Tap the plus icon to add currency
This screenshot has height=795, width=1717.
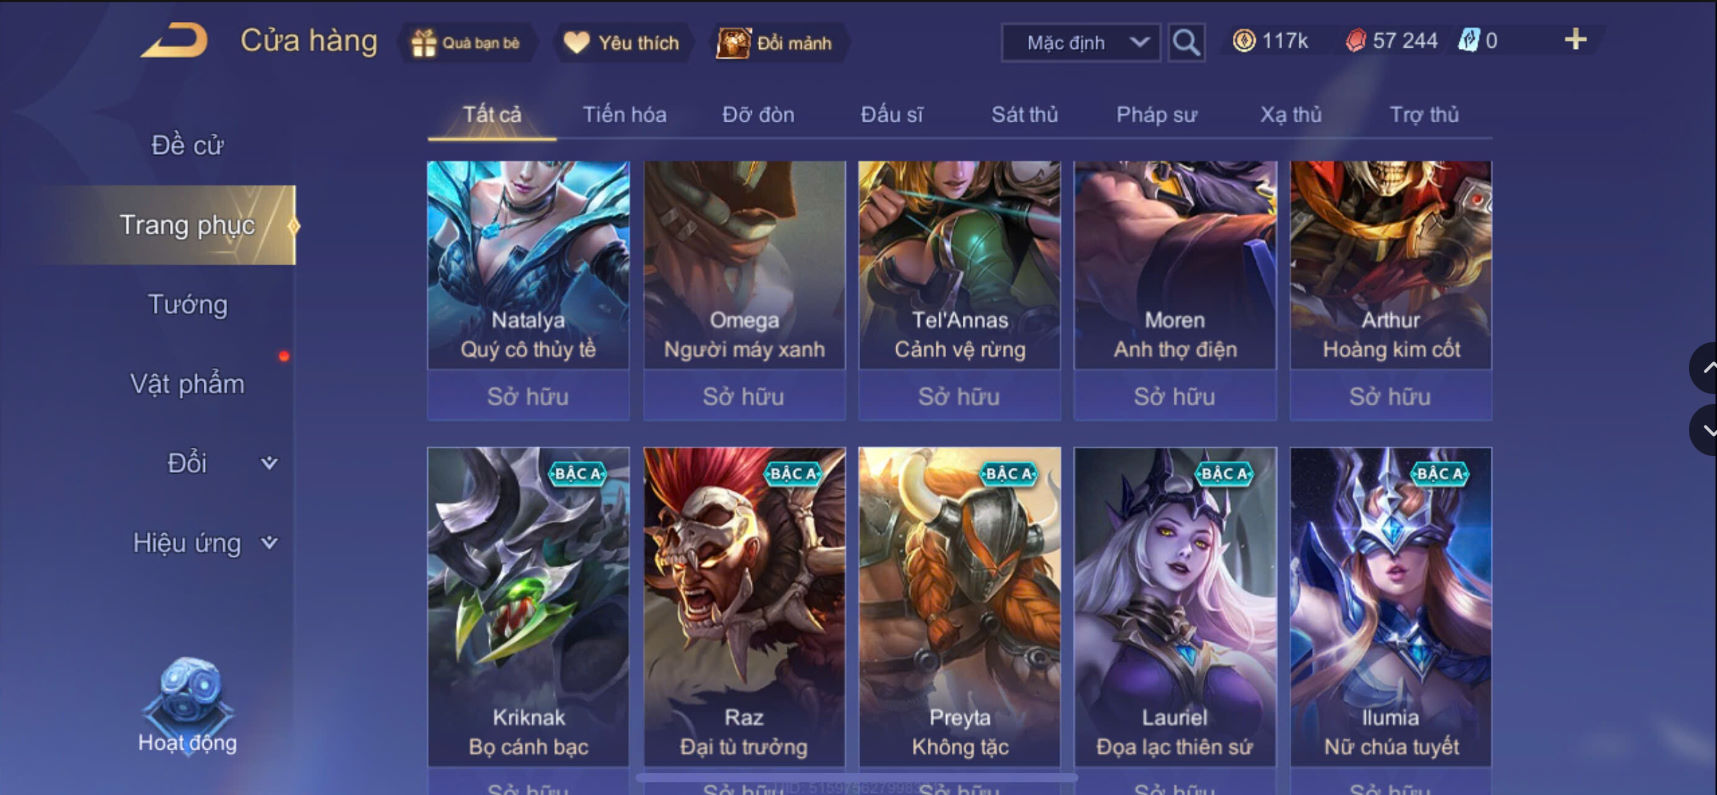(x=1575, y=39)
